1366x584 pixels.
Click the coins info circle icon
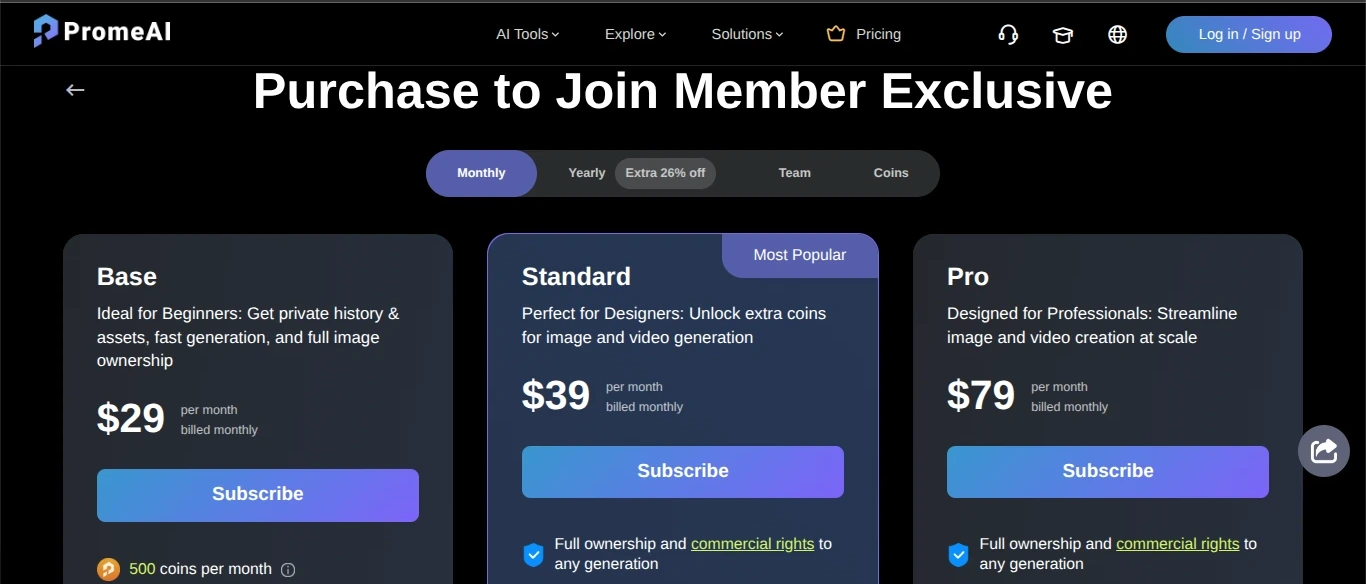pos(288,570)
